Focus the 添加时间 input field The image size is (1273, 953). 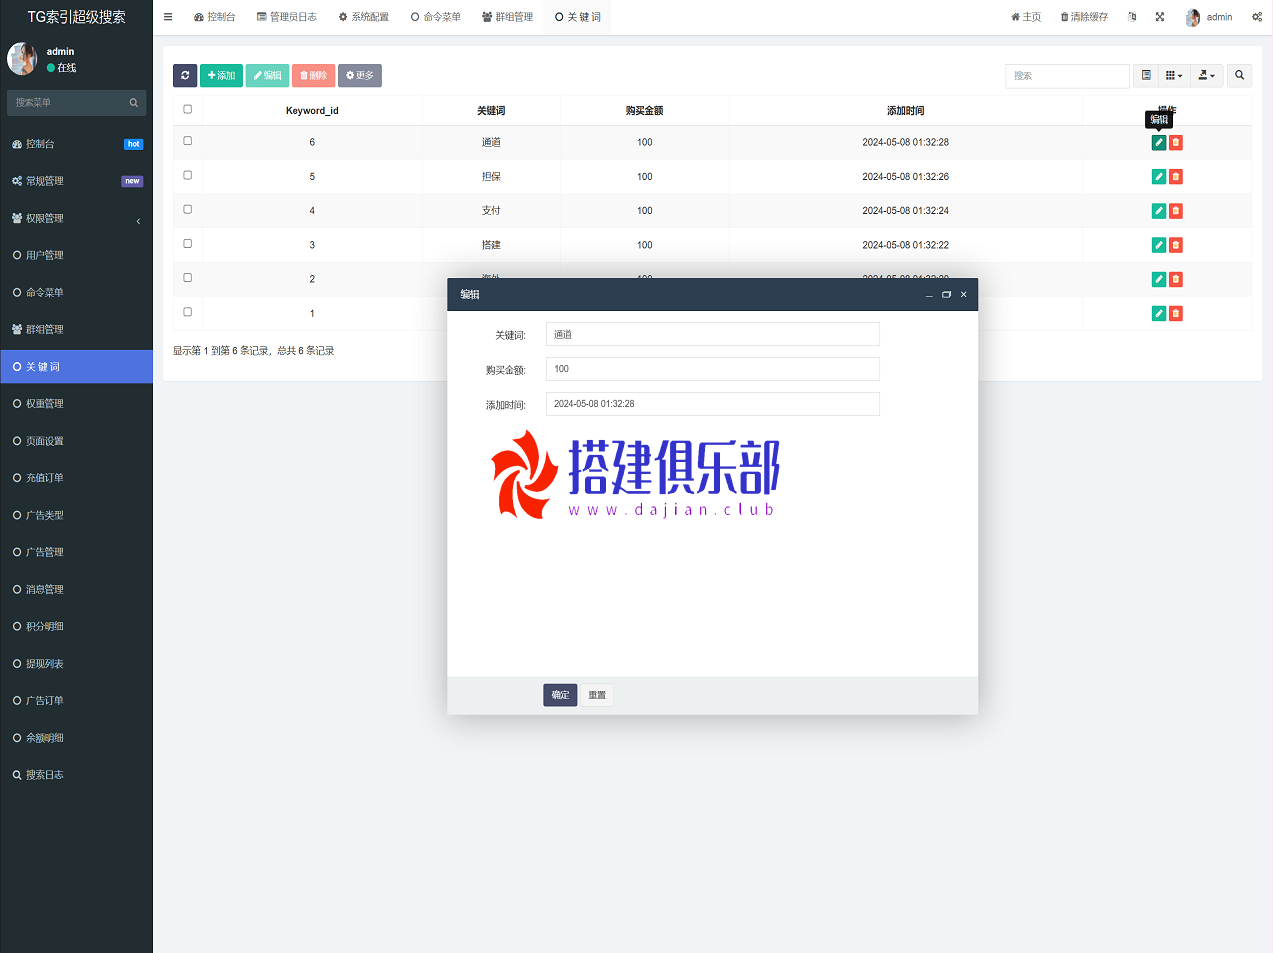(x=713, y=404)
